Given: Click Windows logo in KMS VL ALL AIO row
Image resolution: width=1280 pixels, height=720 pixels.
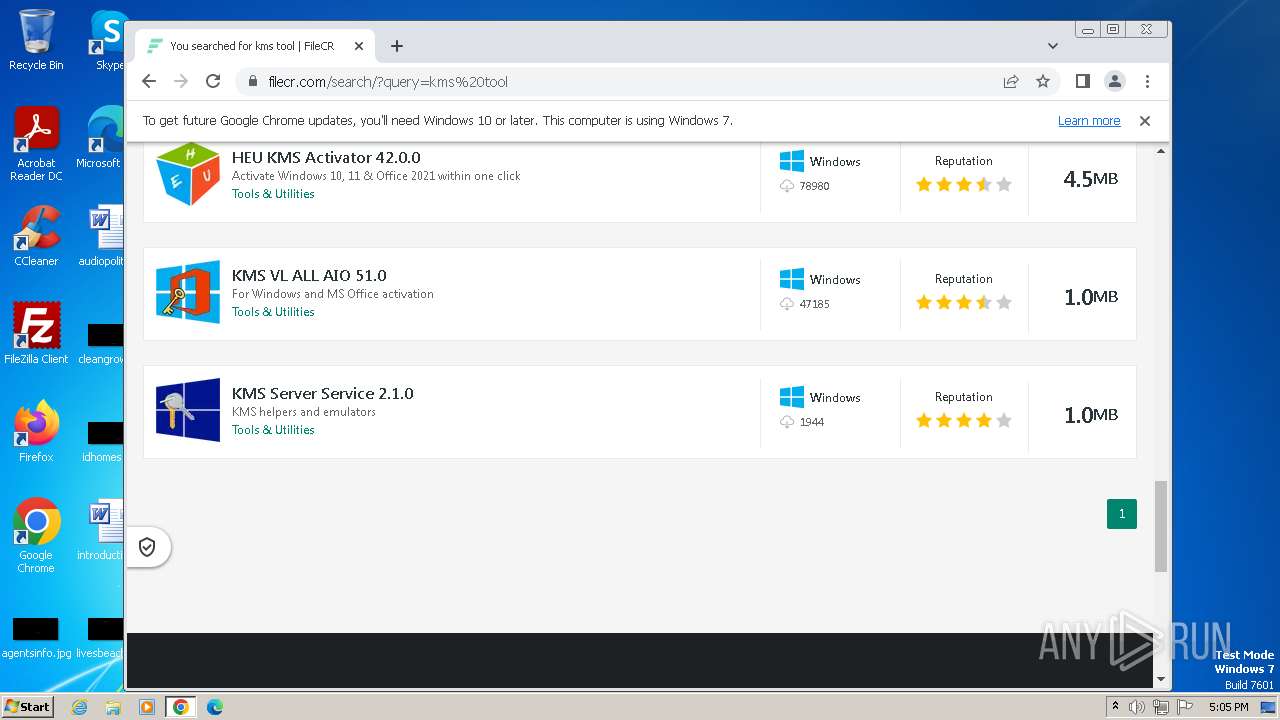Looking at the screenshot, I should pyautogui.click(x=792, y=279).
